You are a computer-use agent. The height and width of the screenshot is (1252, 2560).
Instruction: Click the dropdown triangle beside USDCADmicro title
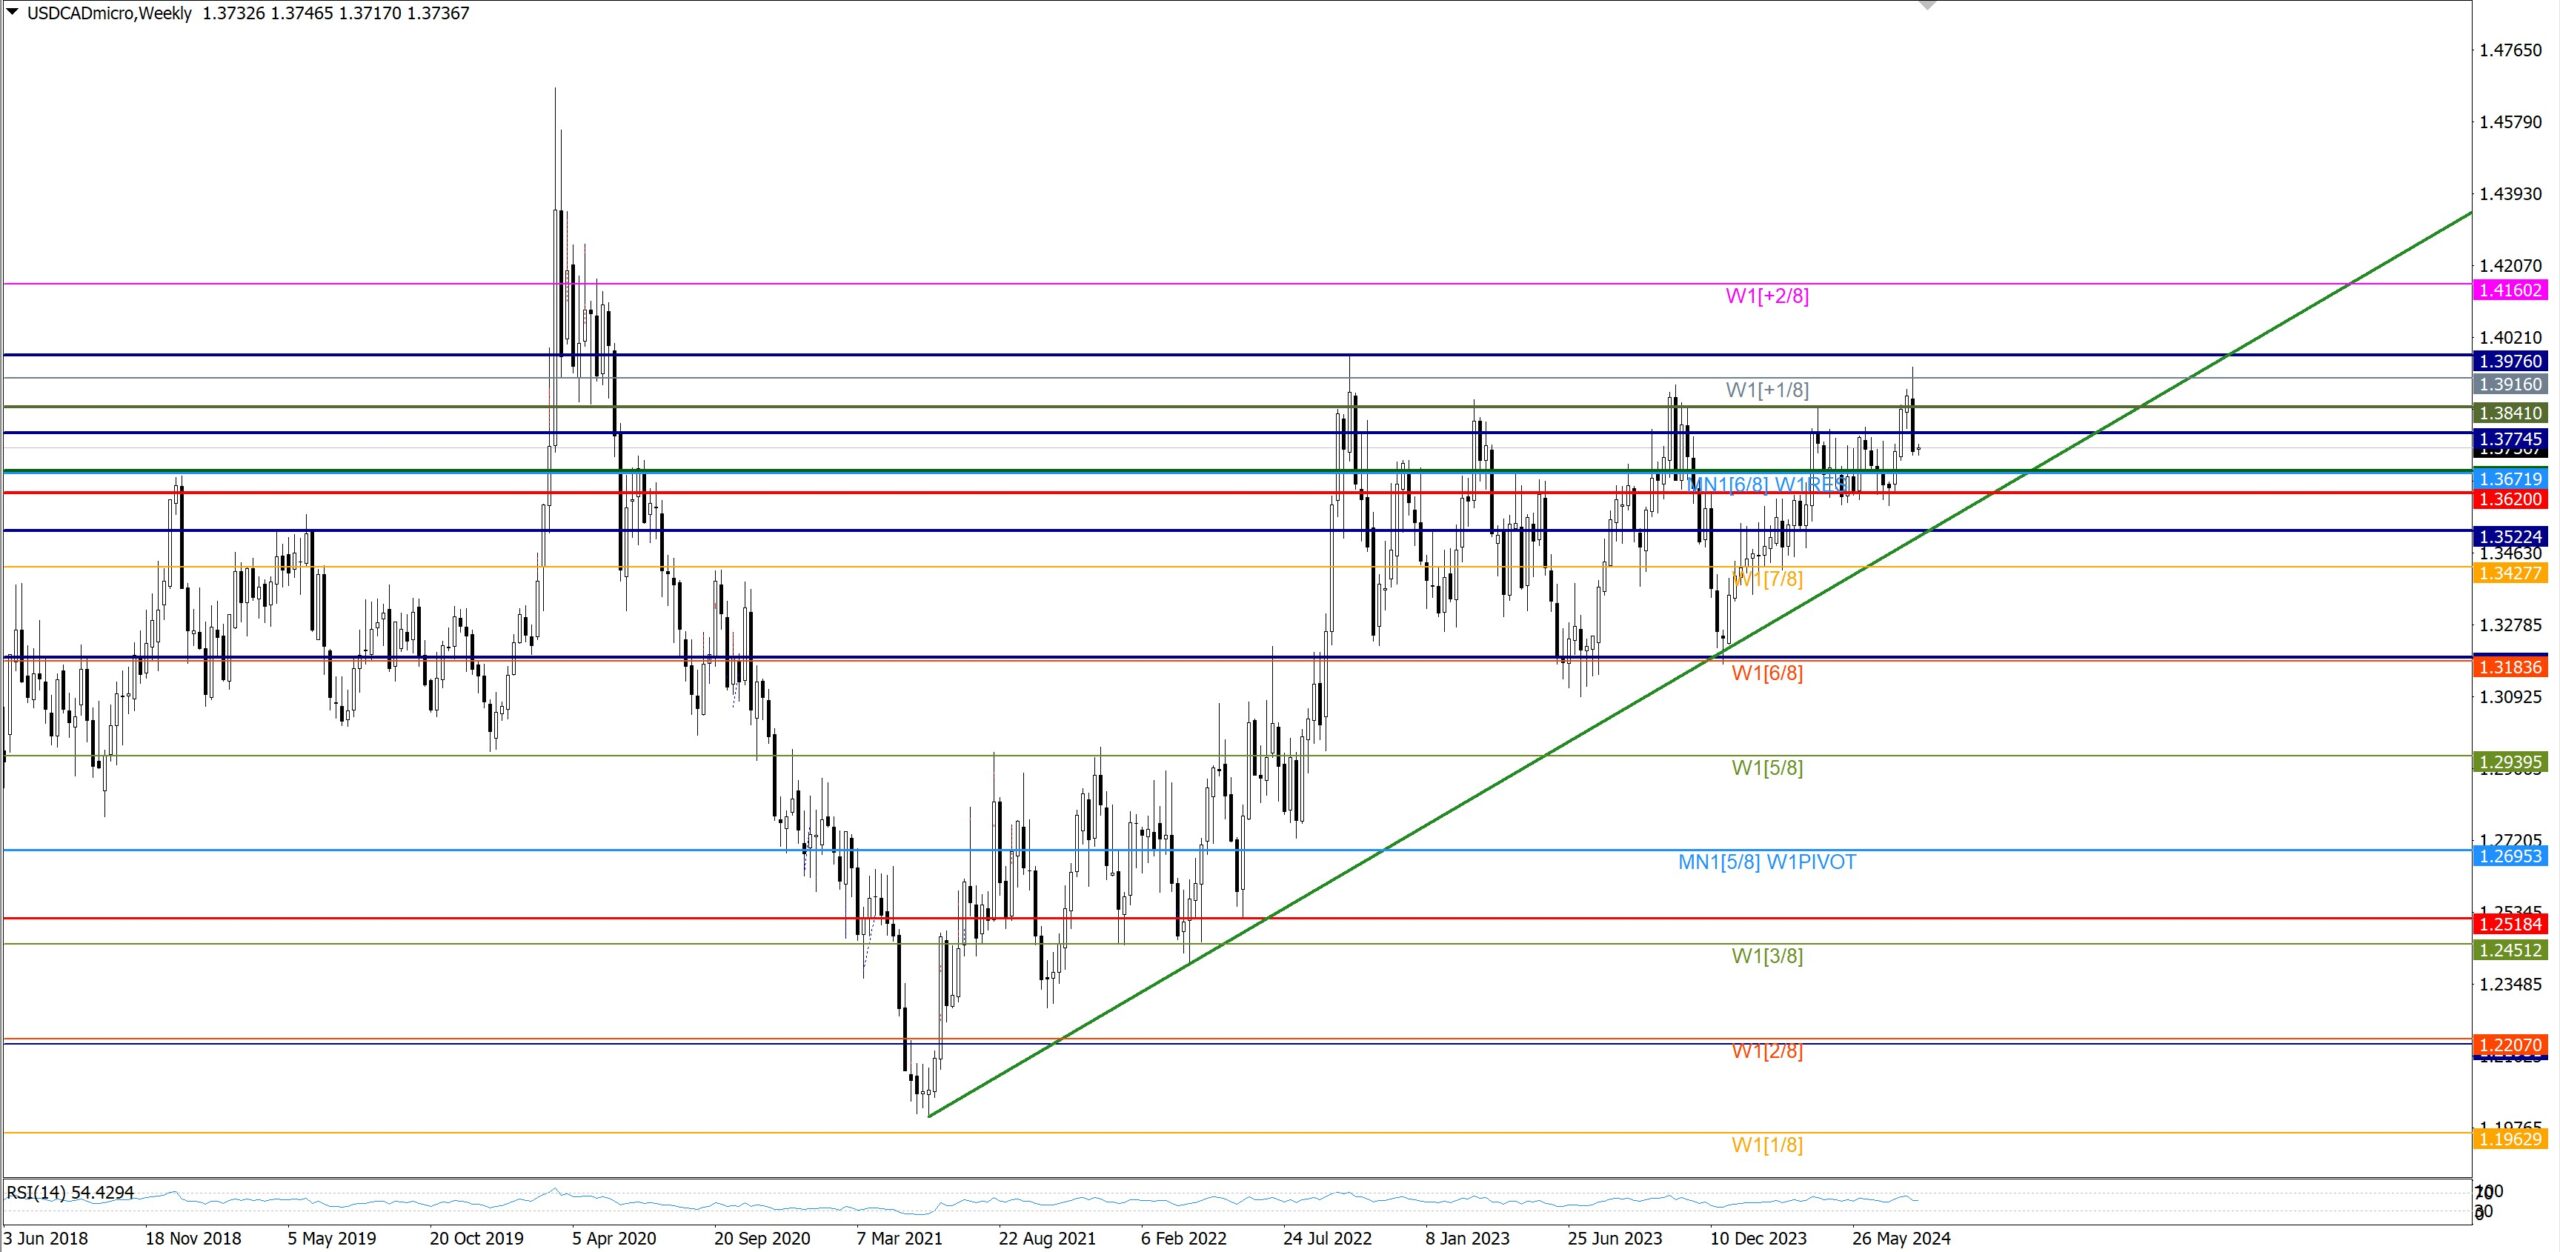[x=12, y=13]
